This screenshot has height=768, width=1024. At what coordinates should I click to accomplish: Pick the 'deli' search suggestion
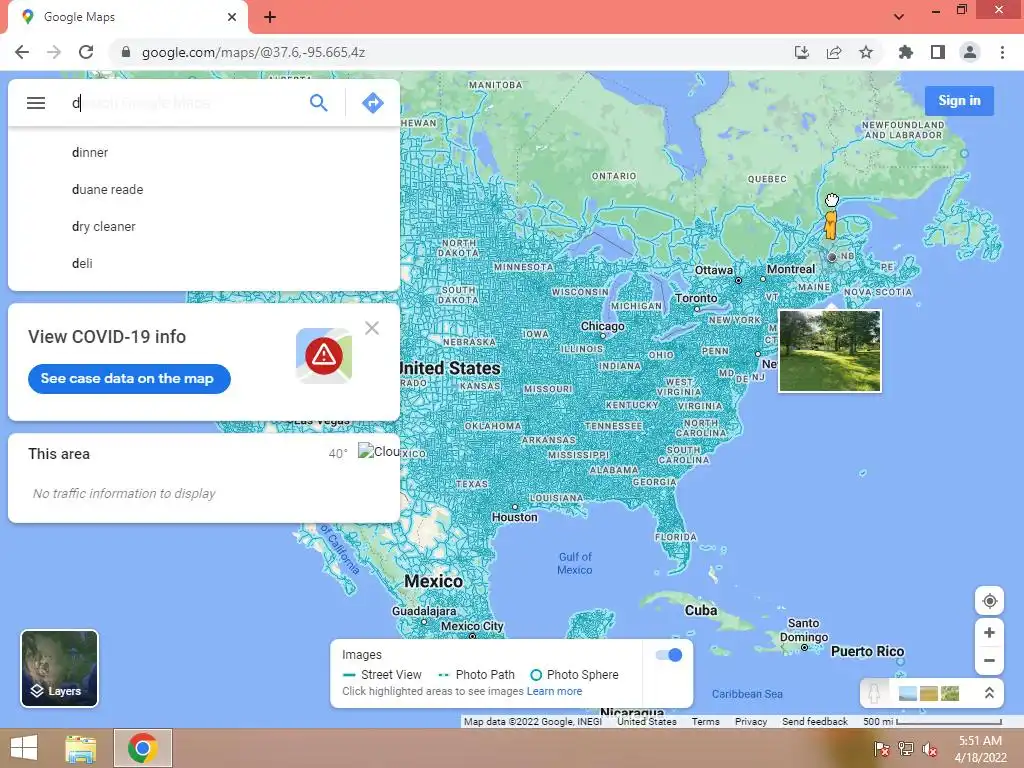204,263
